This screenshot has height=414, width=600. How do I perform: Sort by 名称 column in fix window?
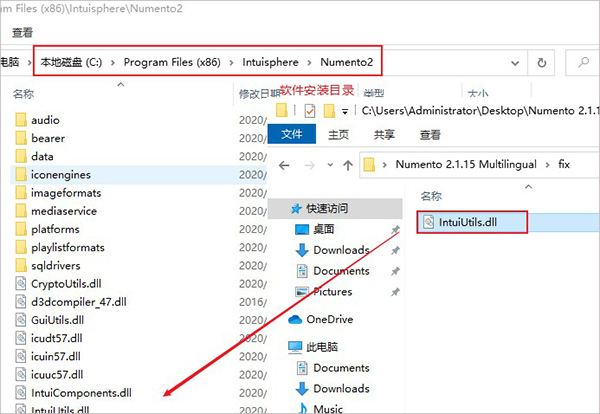431,196
